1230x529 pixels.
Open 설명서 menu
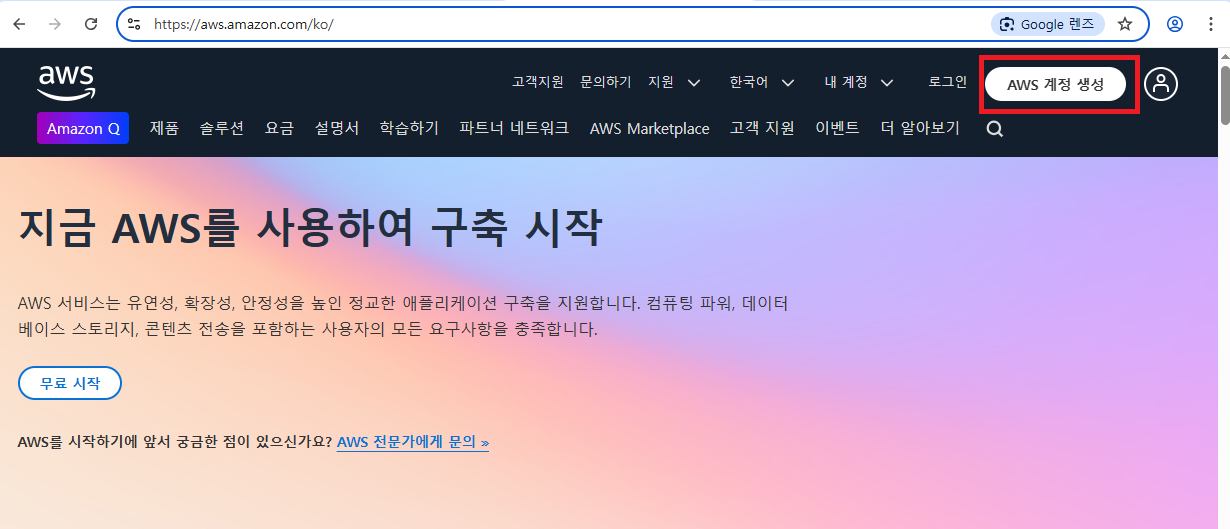pos(337,128)
